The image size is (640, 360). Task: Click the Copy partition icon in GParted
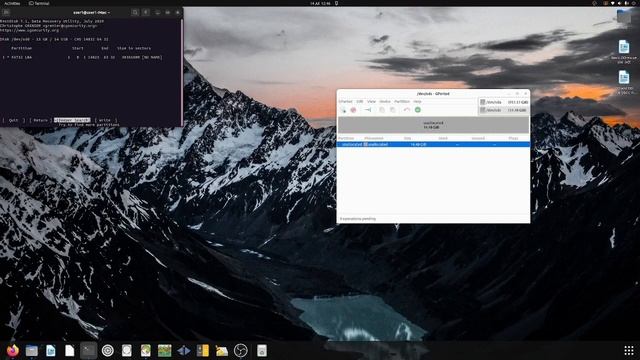[x=382, y=110]
